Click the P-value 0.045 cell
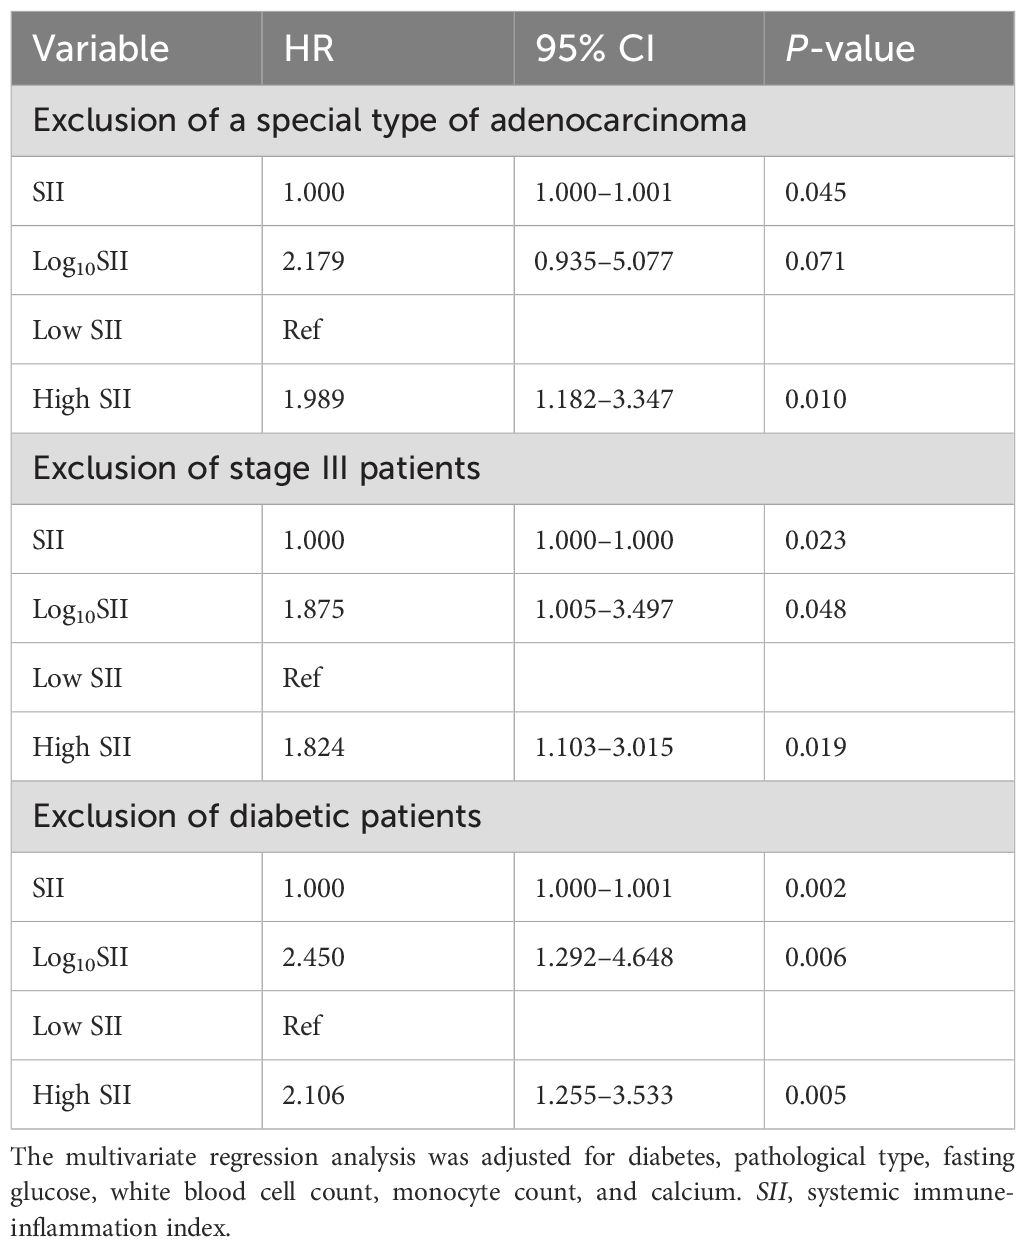The width and height of the screenshot is (1026, 1247). (x=815, y=191)
